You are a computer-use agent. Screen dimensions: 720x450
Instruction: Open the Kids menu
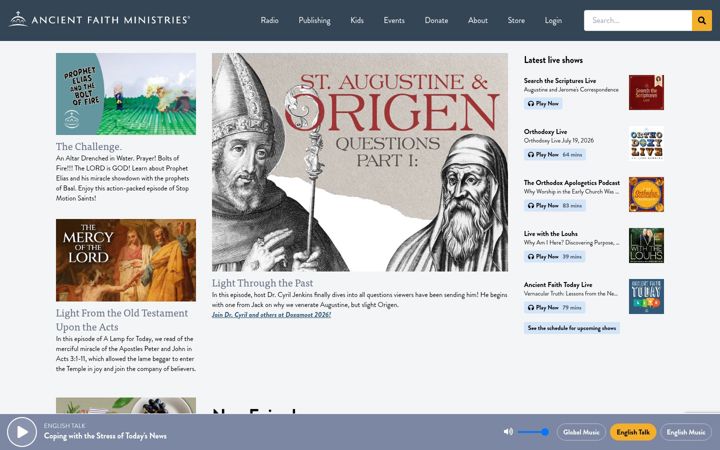pyautogui.click(x=357, y=20)
